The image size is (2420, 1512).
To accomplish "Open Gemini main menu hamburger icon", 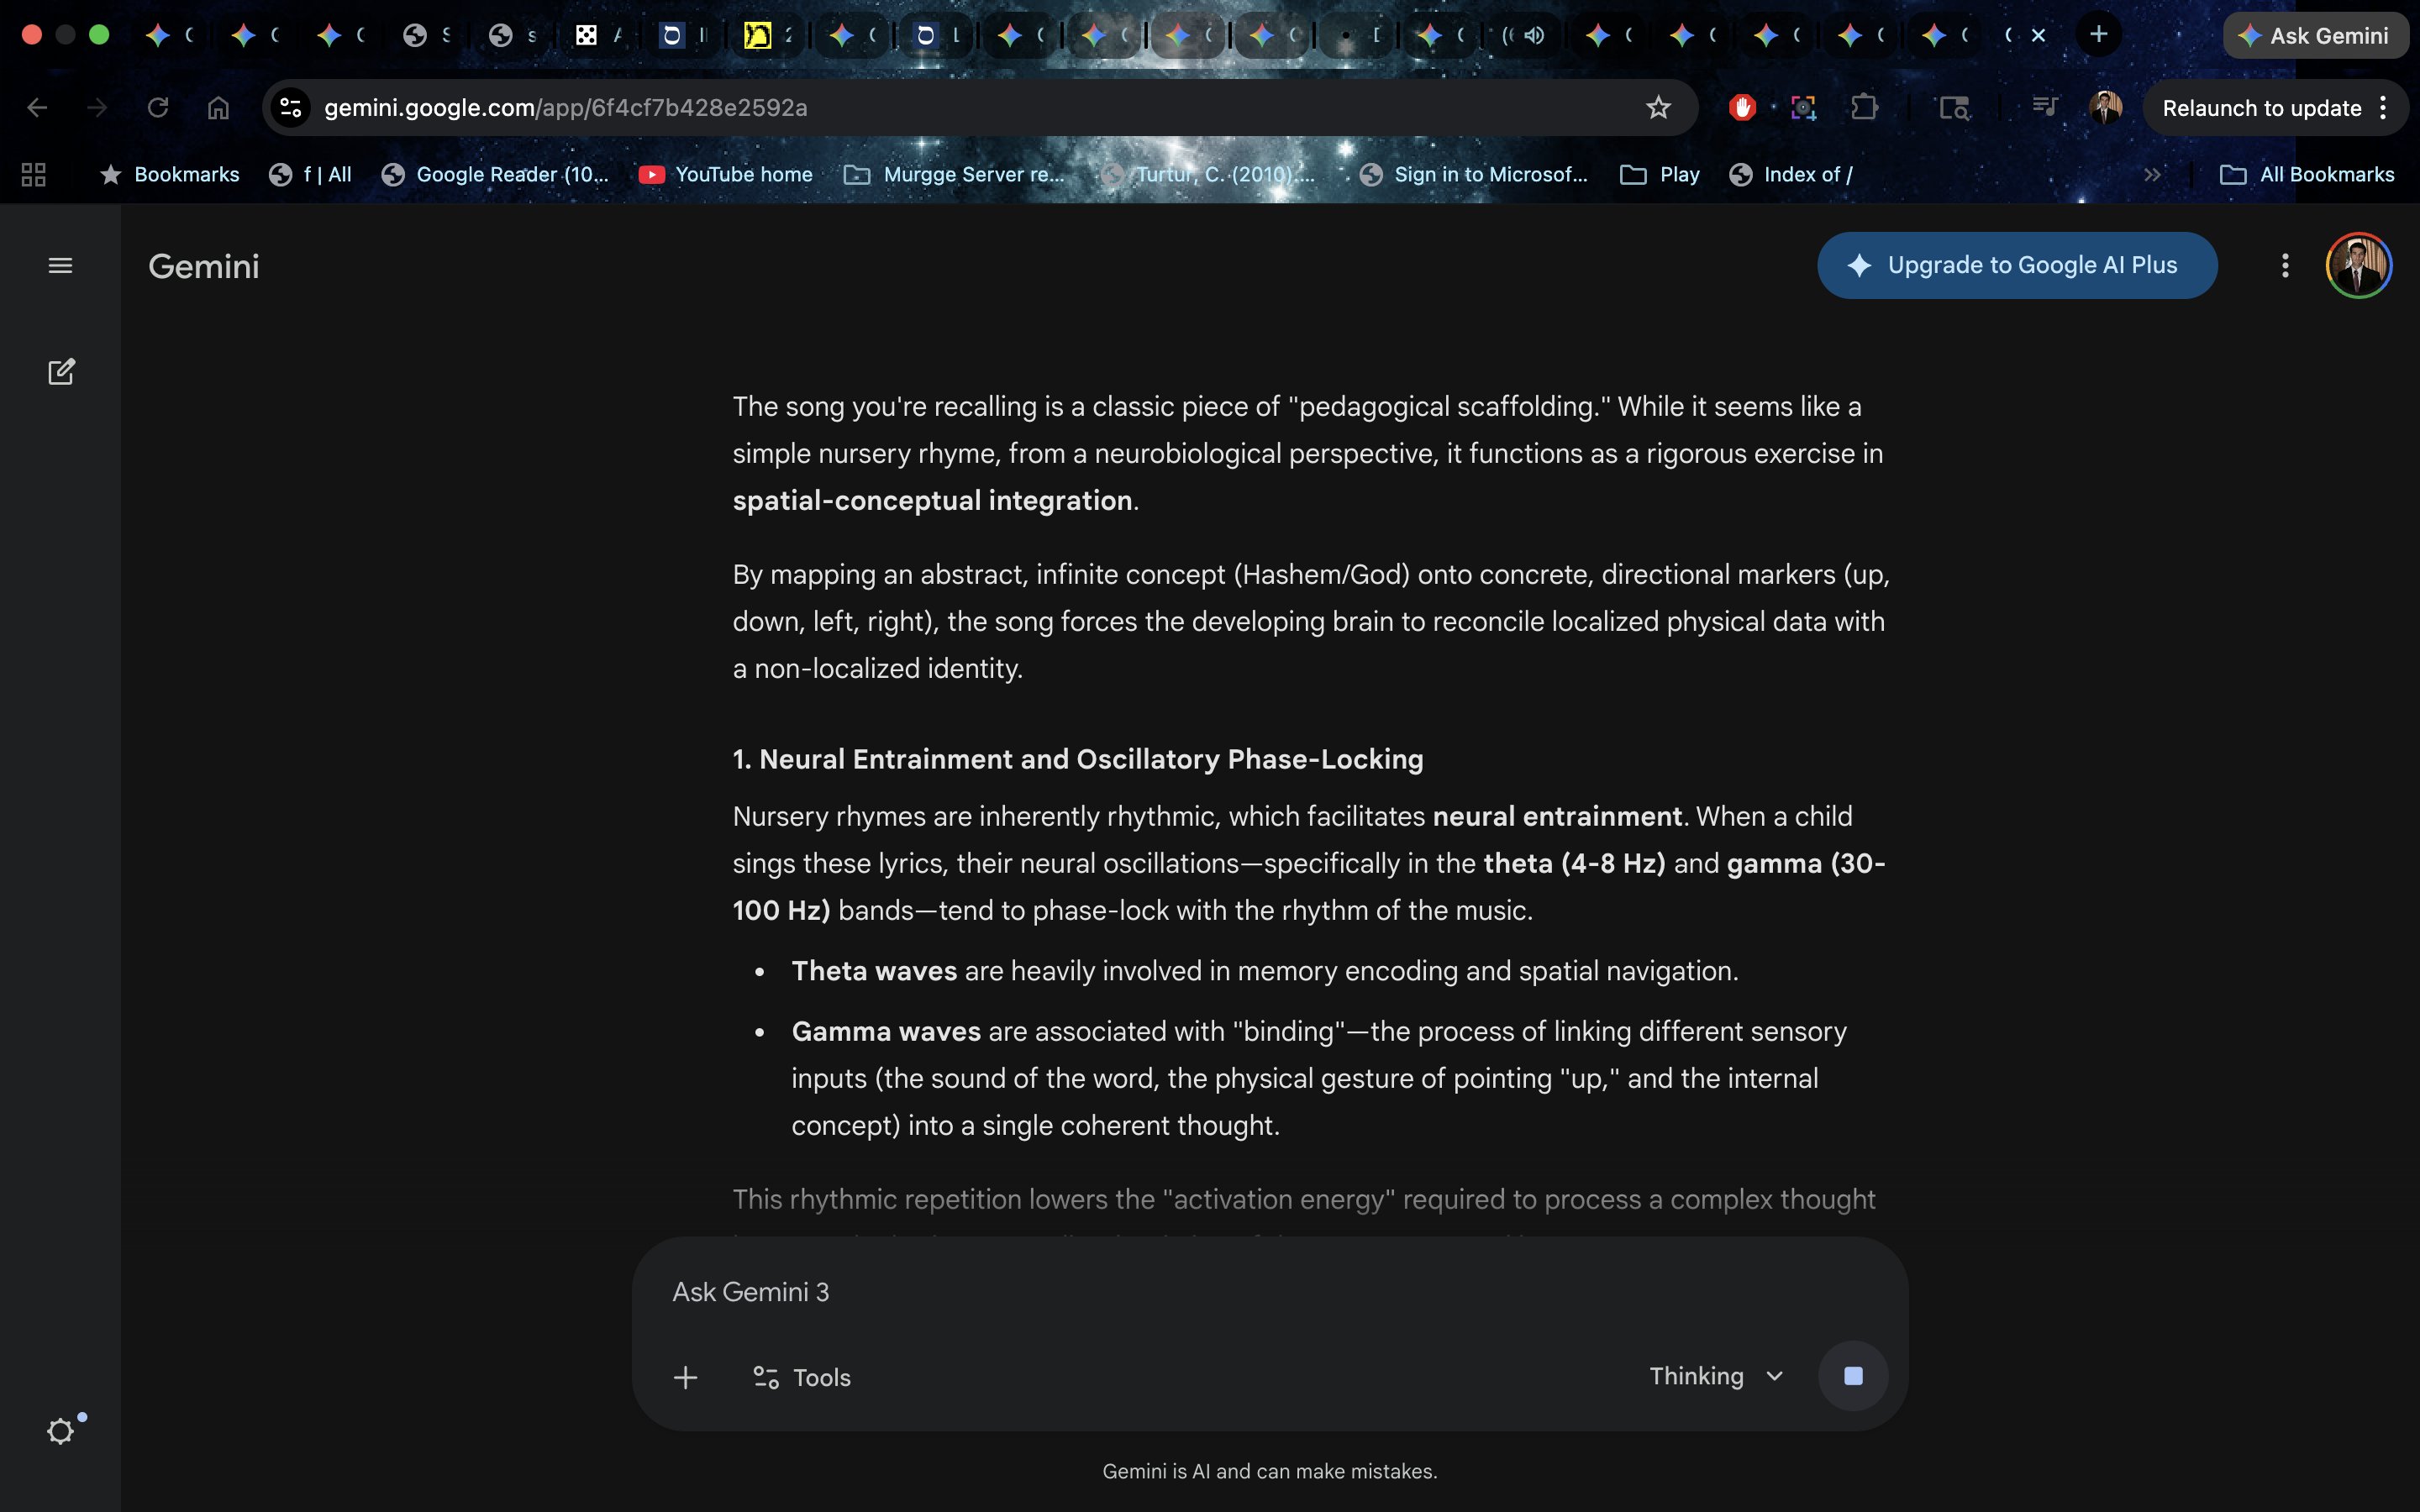I will 60,266.
